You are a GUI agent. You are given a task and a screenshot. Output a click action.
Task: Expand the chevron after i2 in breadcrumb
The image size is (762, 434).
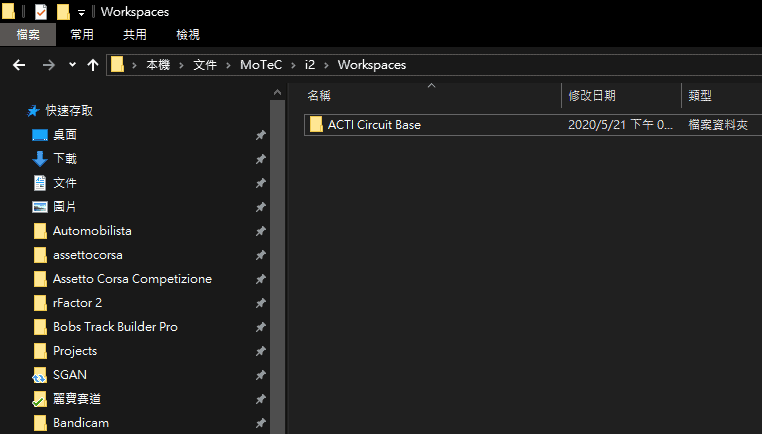326,65
